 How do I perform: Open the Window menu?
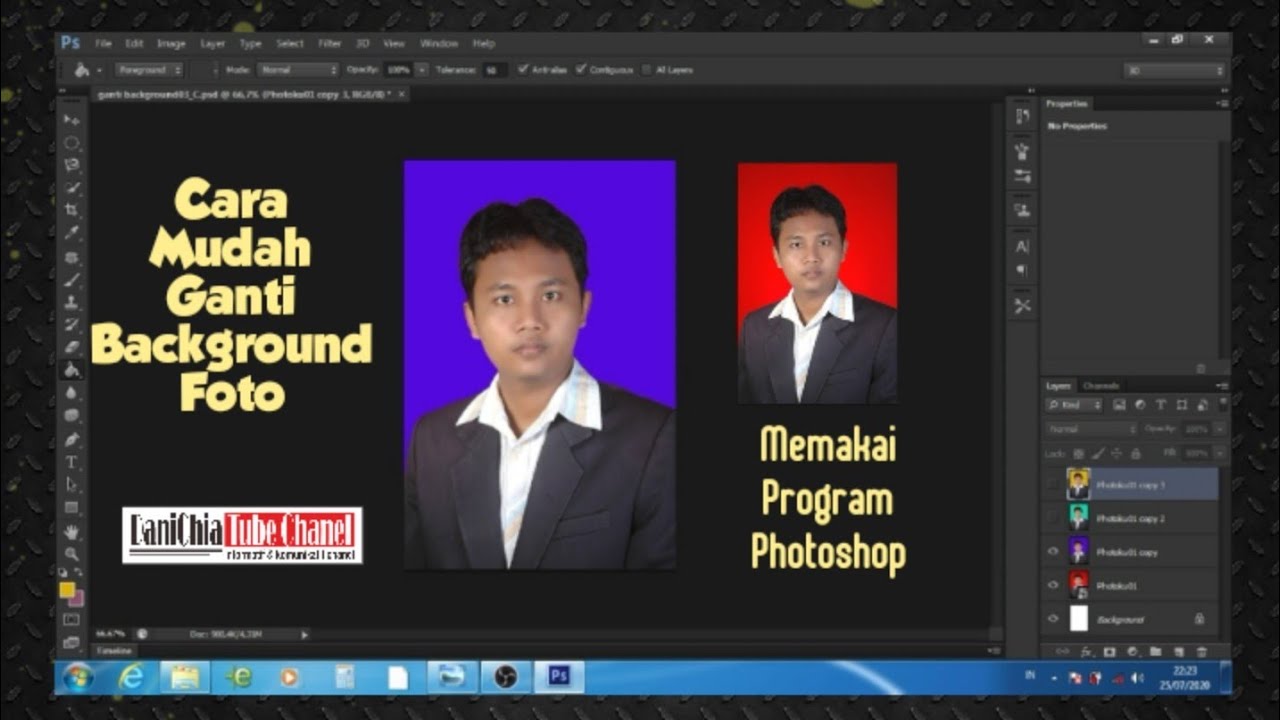click(x=438, y=43)
